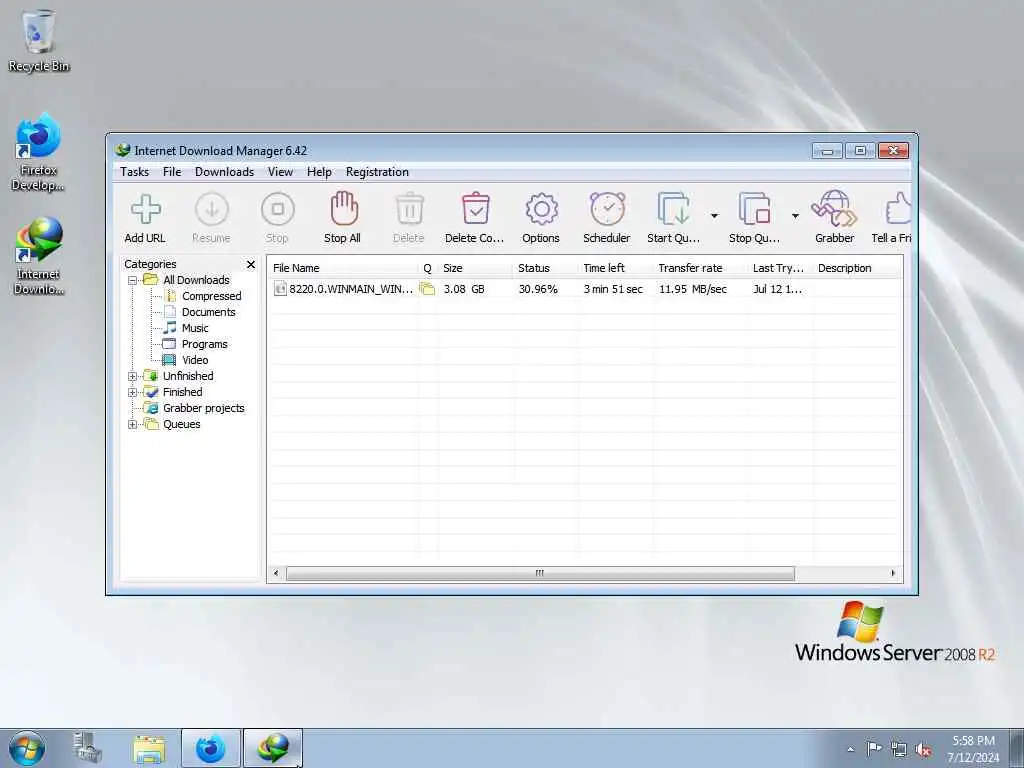The width and height of the screenshot is (1024, 768).
Task: Open Server Manager taskbar icon
Action: coord(87,748)
